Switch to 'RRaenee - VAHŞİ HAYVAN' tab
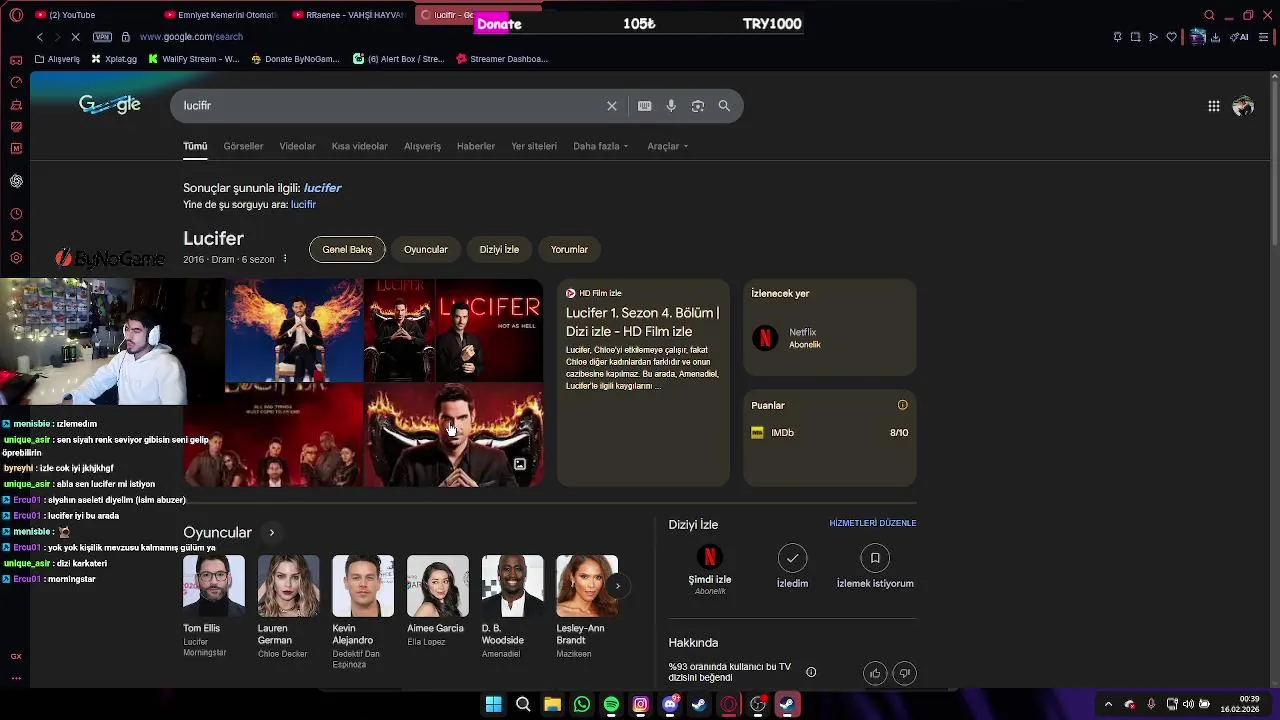Viewport: 1280px width, 720px height. (349, 15)
